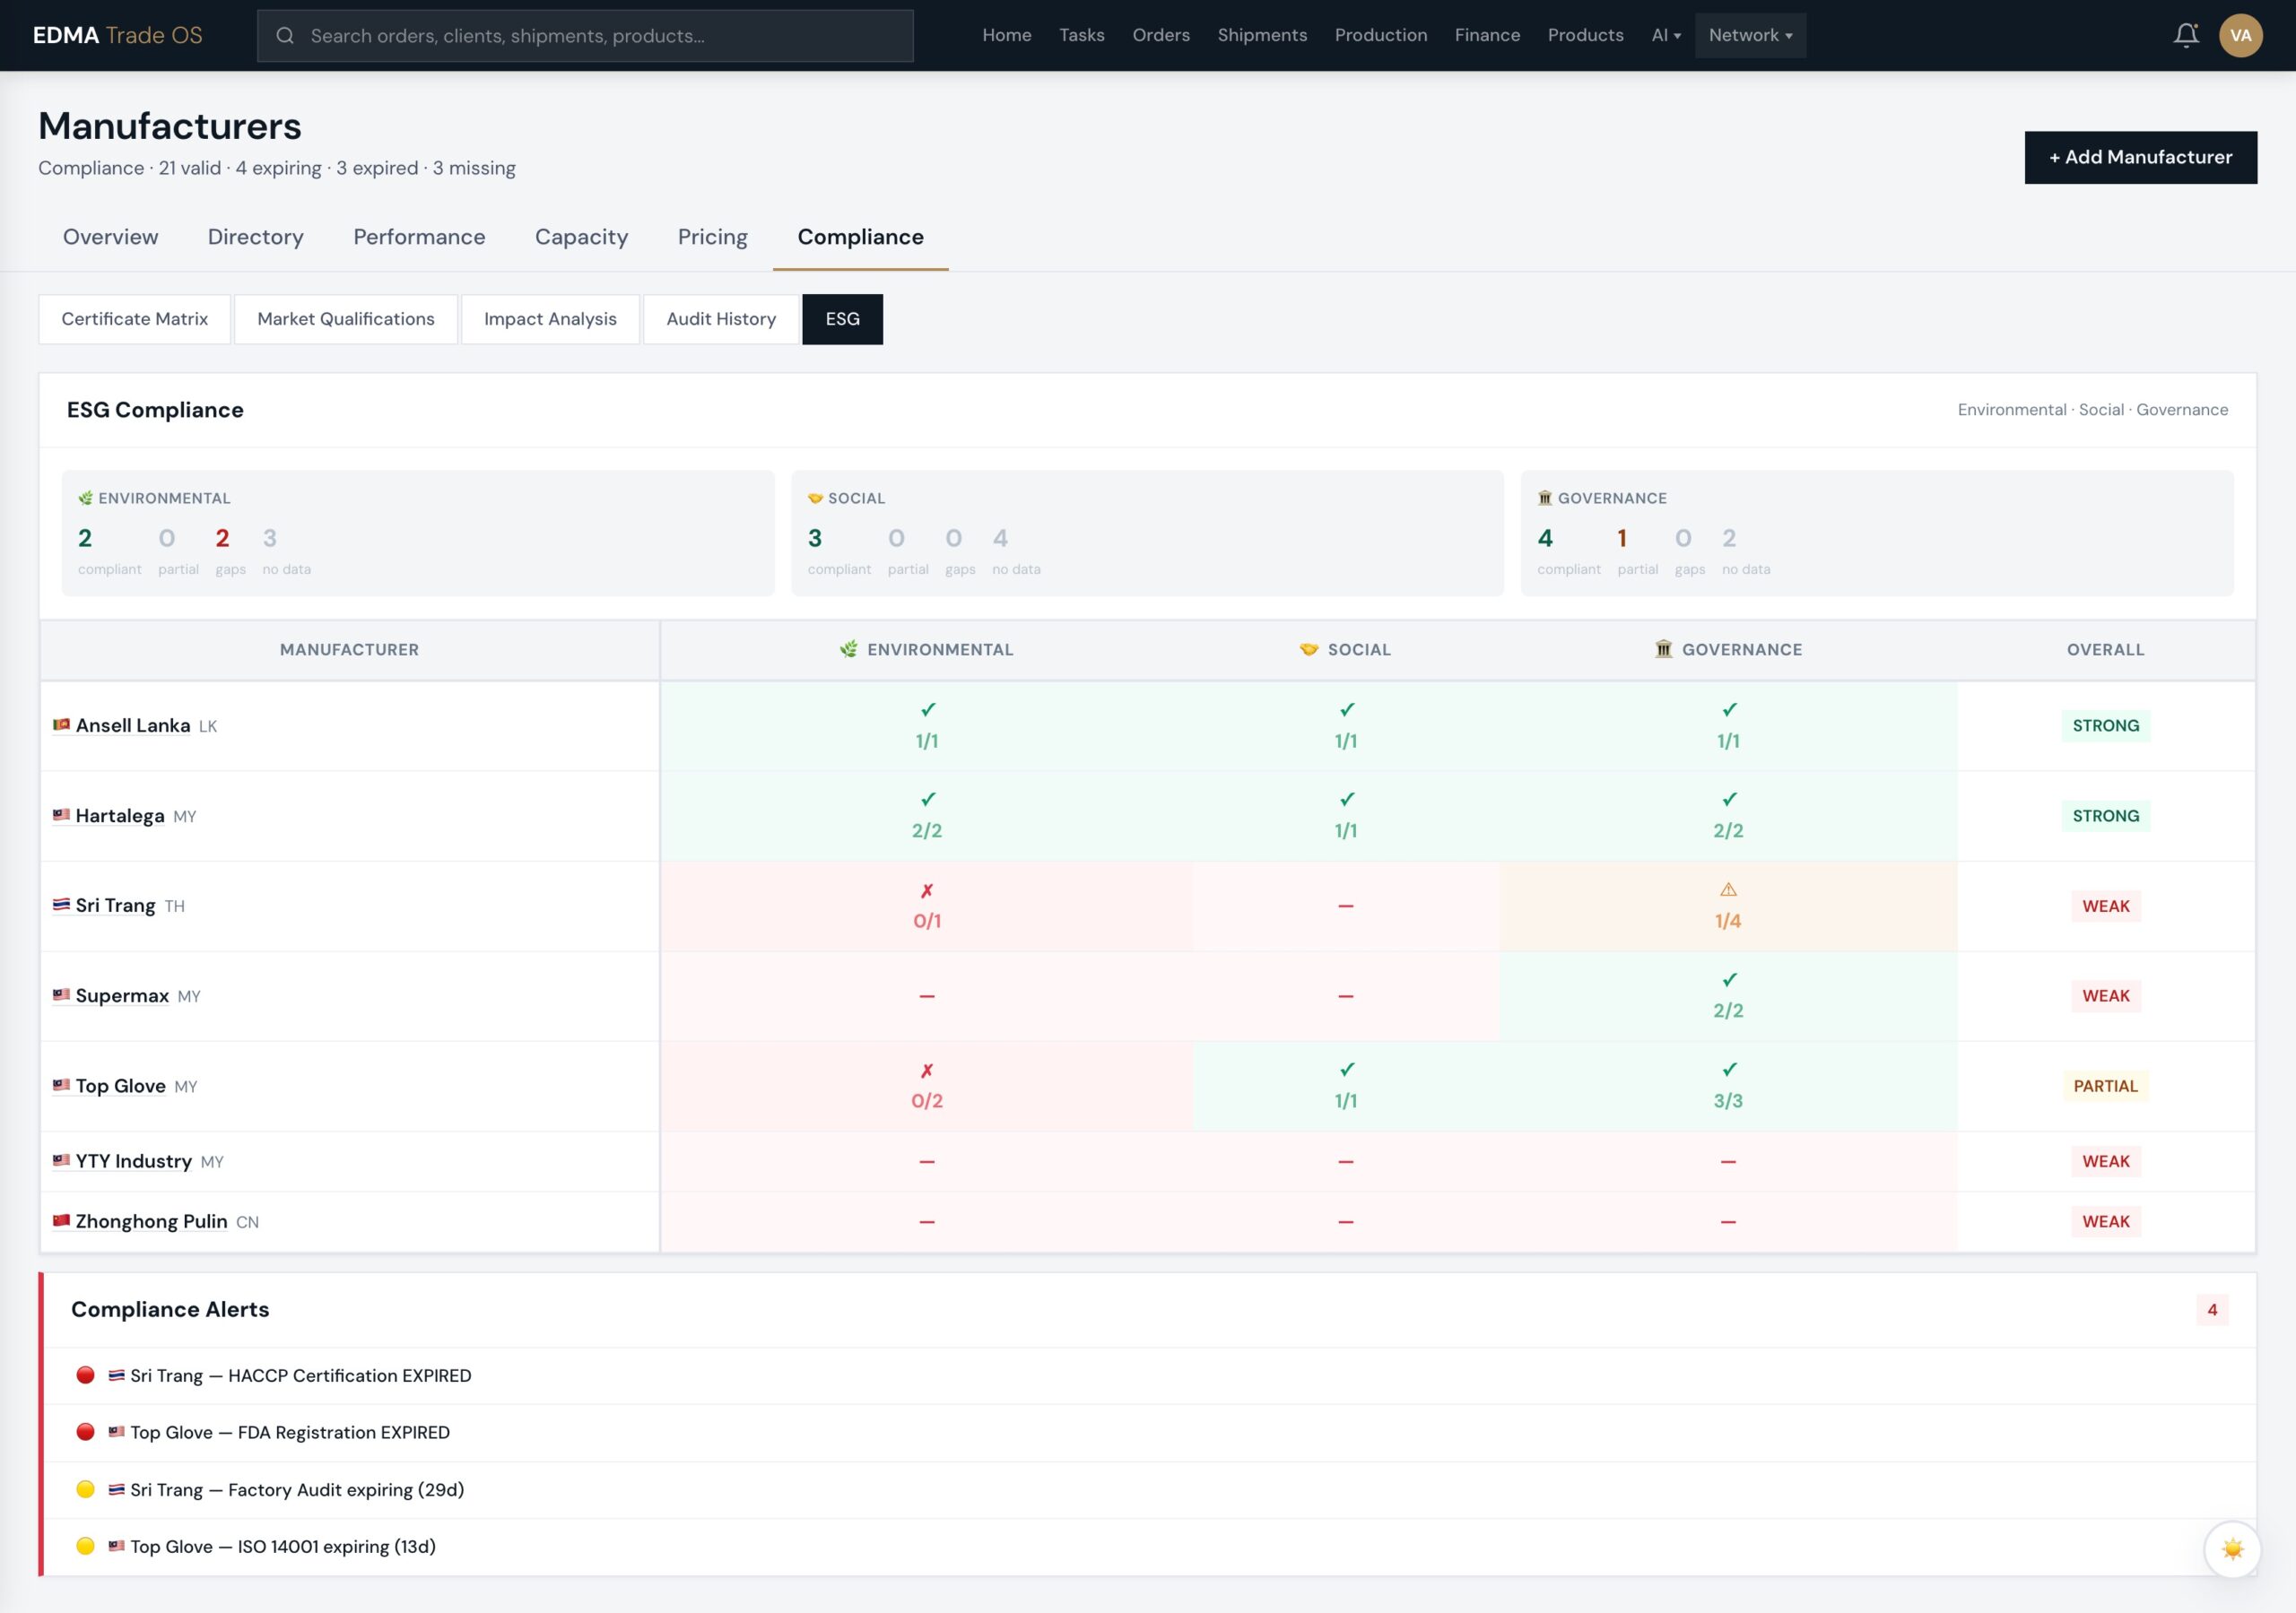Screen dimensions: 2296x1613
Task: Open Shipments in top navigation
Action: tap(1262, 35)
